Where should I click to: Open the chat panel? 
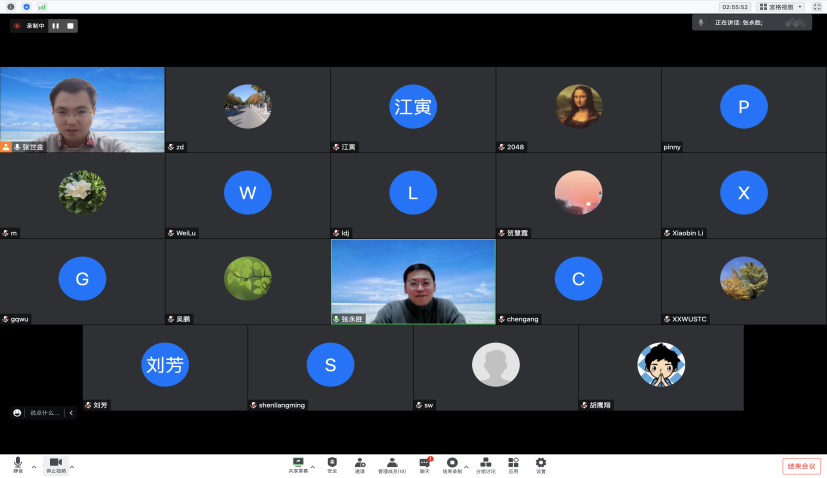tap(424, 464)
